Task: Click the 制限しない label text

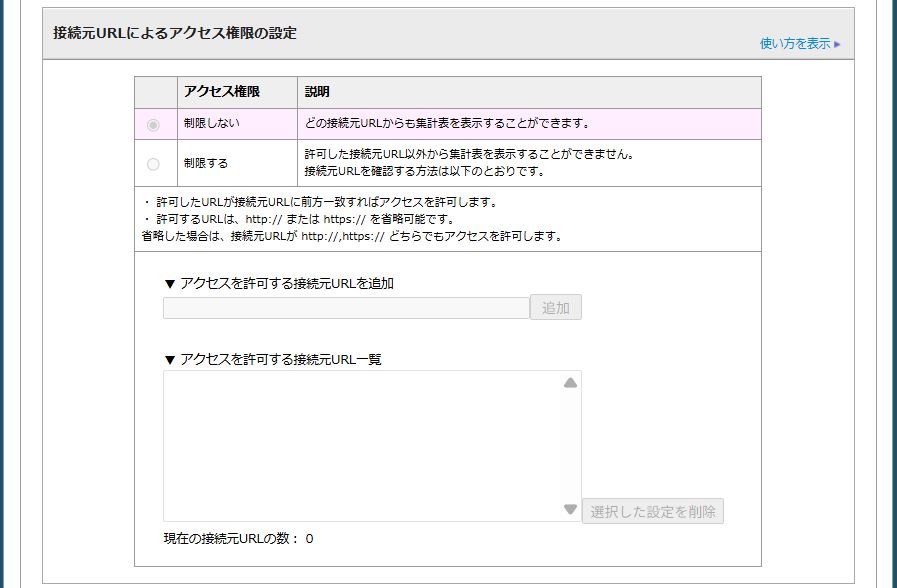Action: point(211,125)
